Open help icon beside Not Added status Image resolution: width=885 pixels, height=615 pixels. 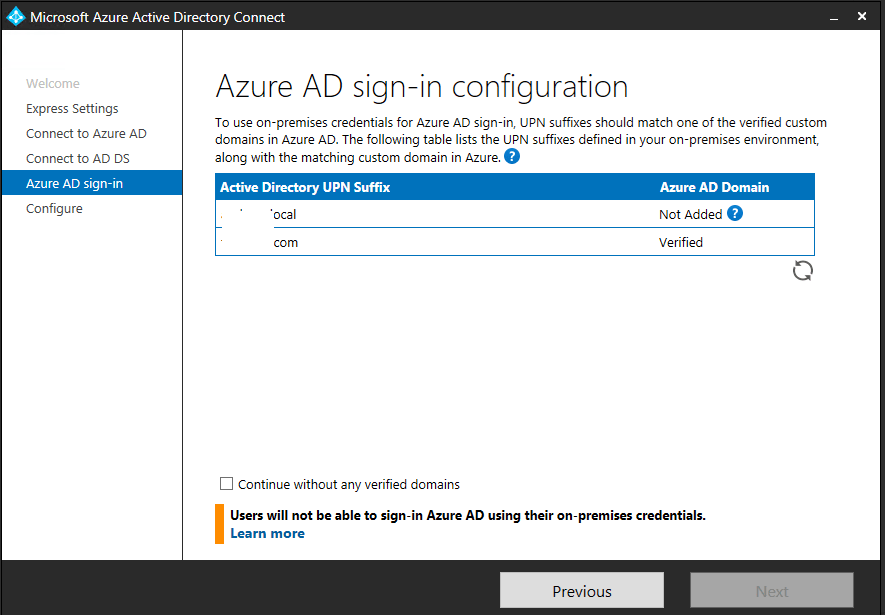coord(735,213)
